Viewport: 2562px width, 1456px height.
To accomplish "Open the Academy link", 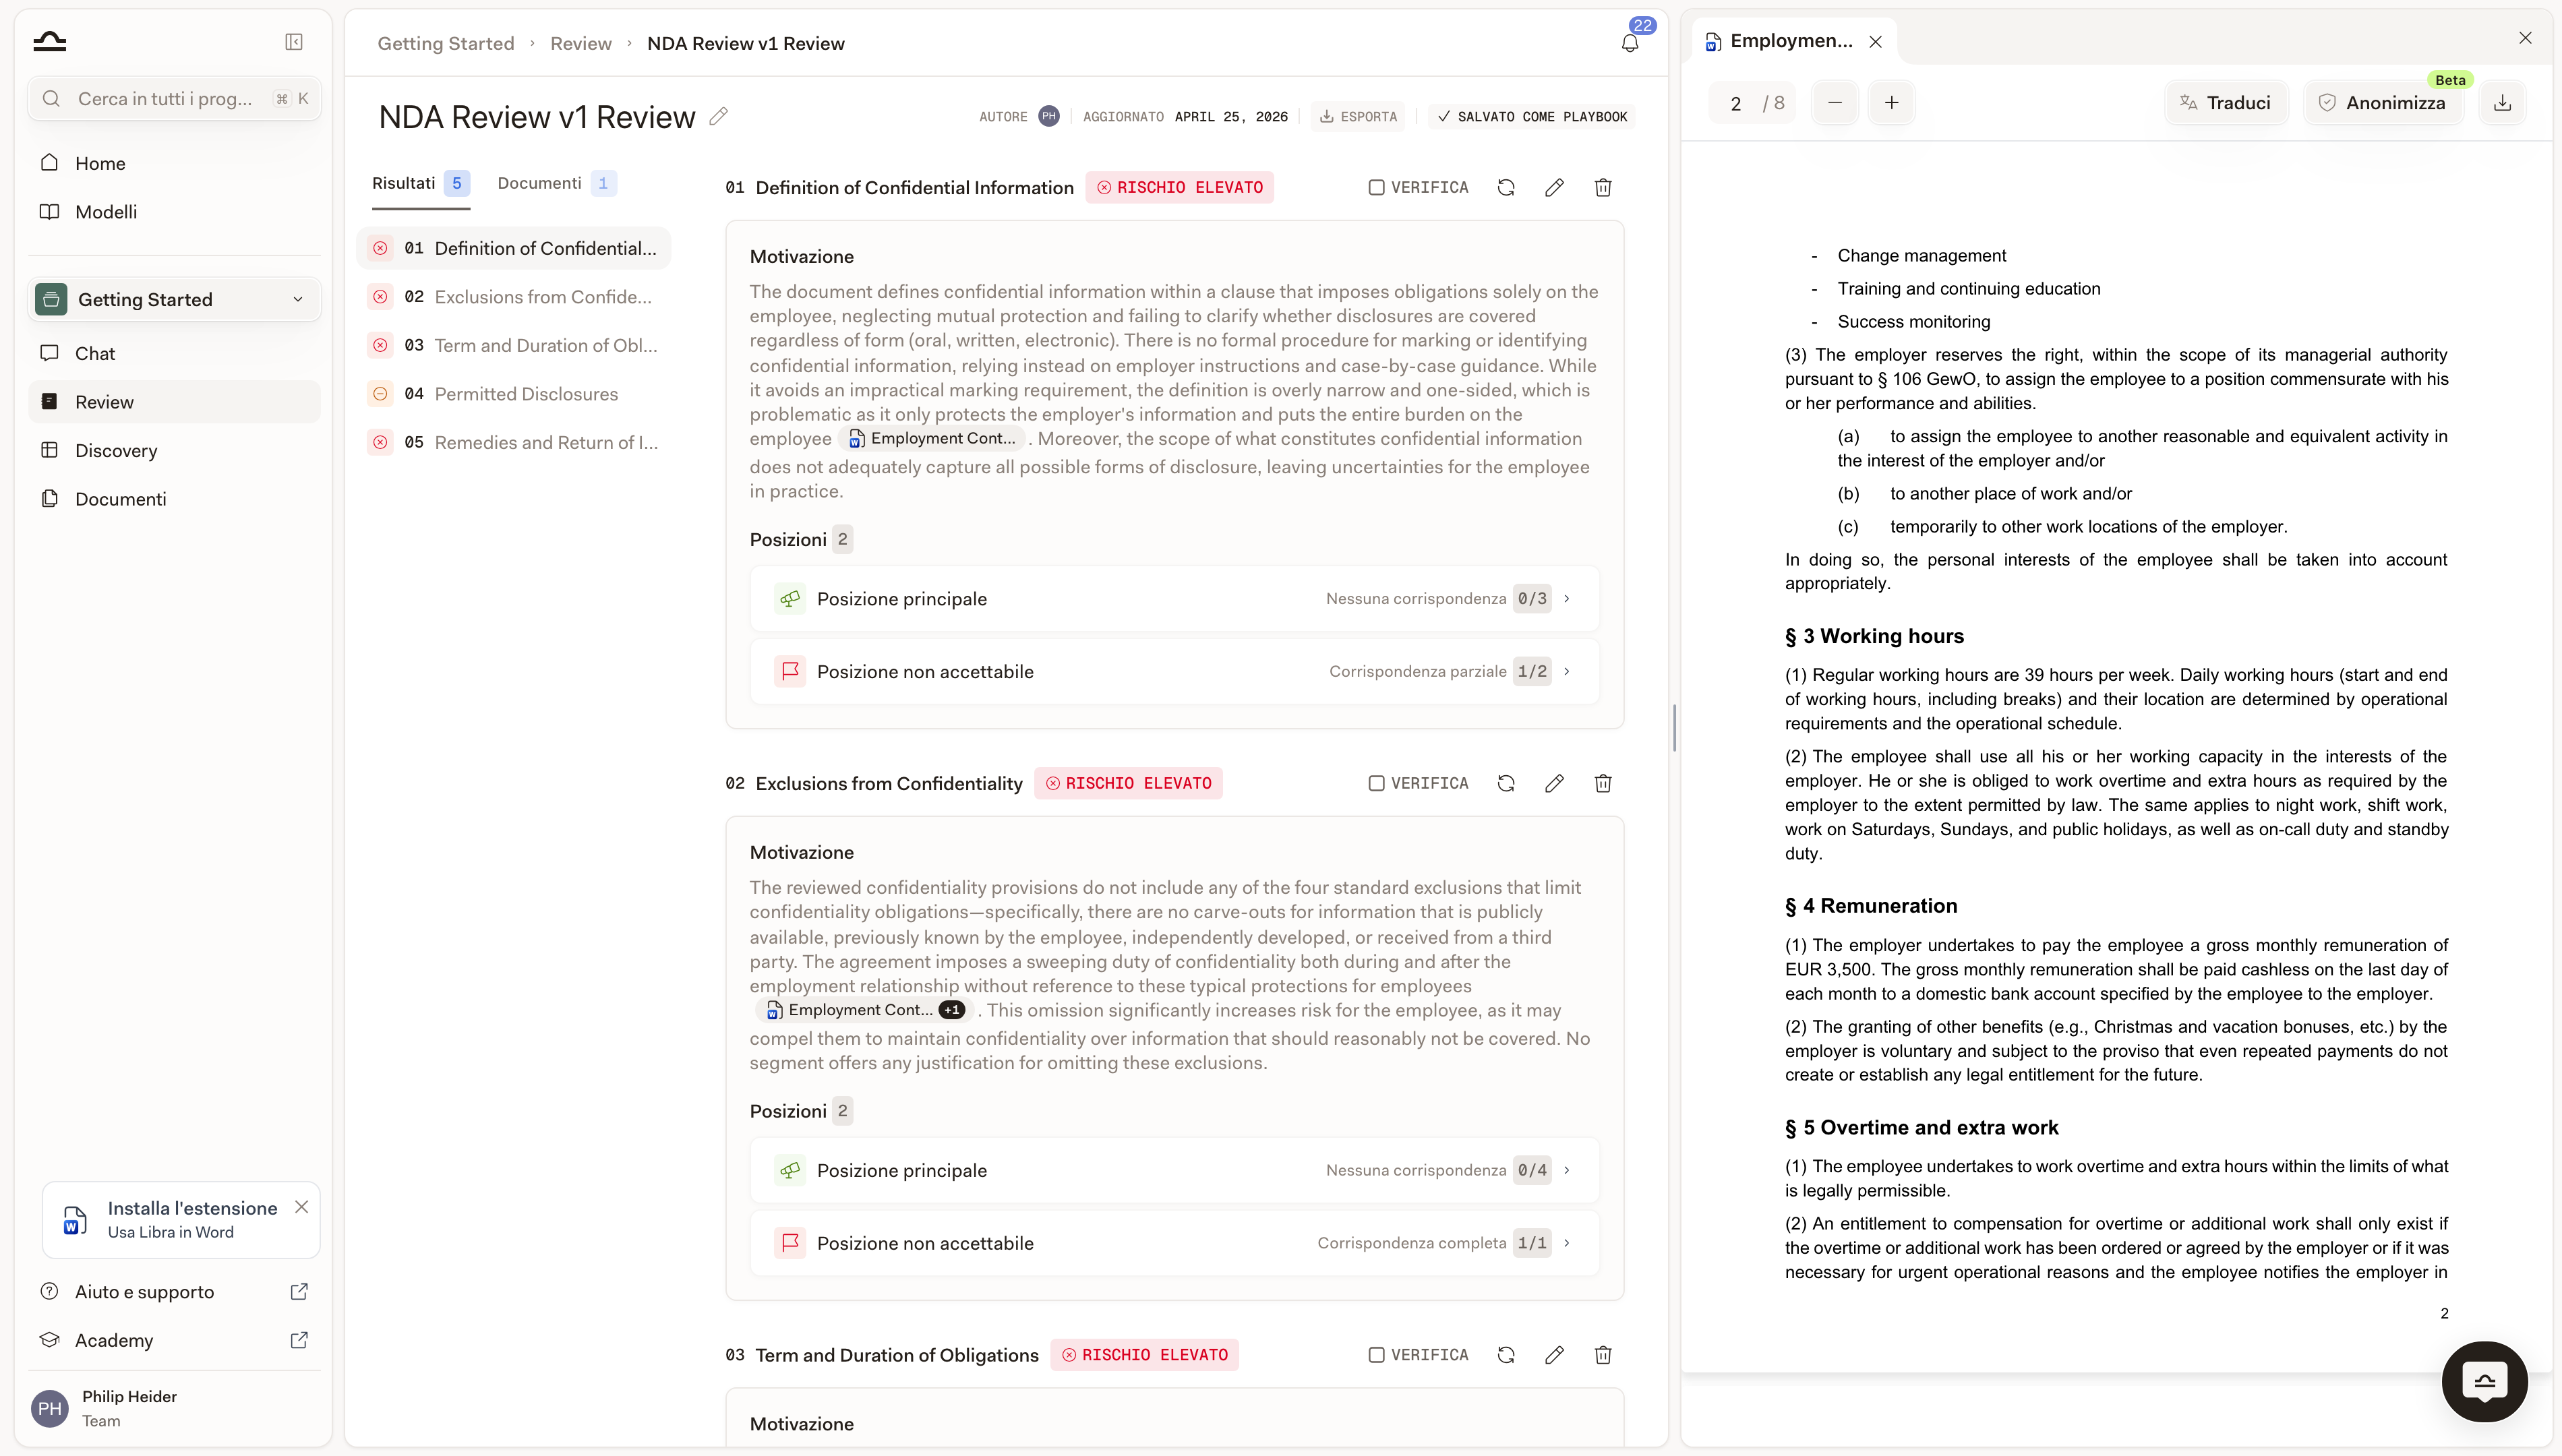I will [x=175, y=1341].
